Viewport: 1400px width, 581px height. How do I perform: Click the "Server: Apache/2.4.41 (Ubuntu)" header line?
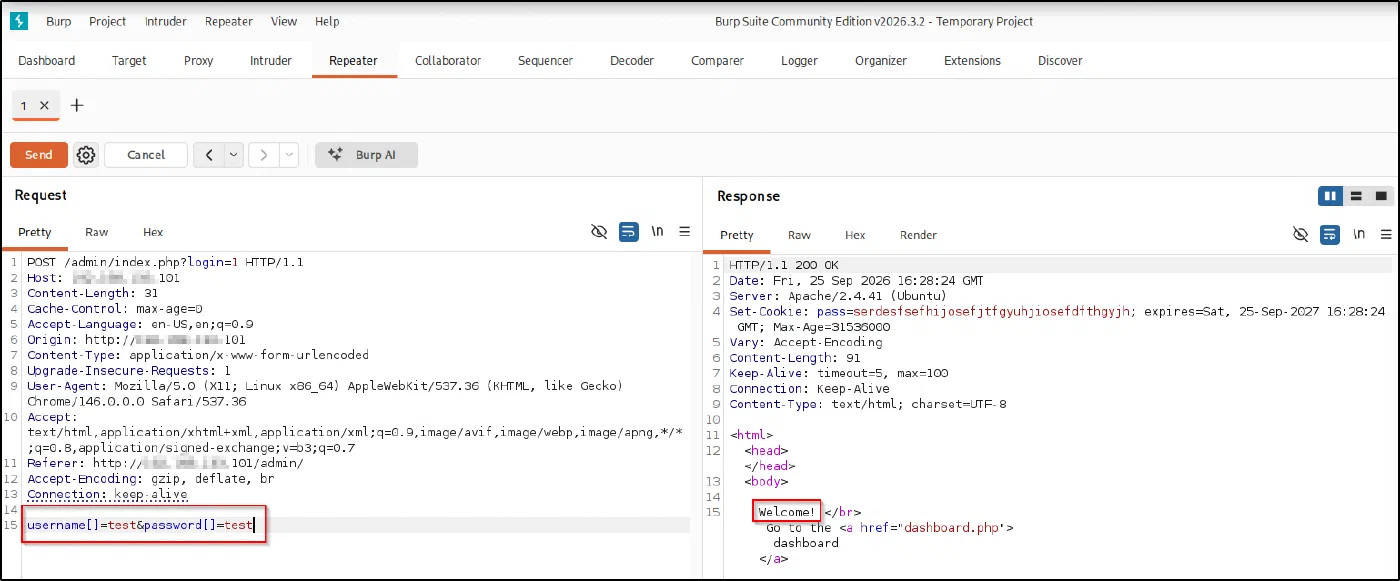click(838, 296)
